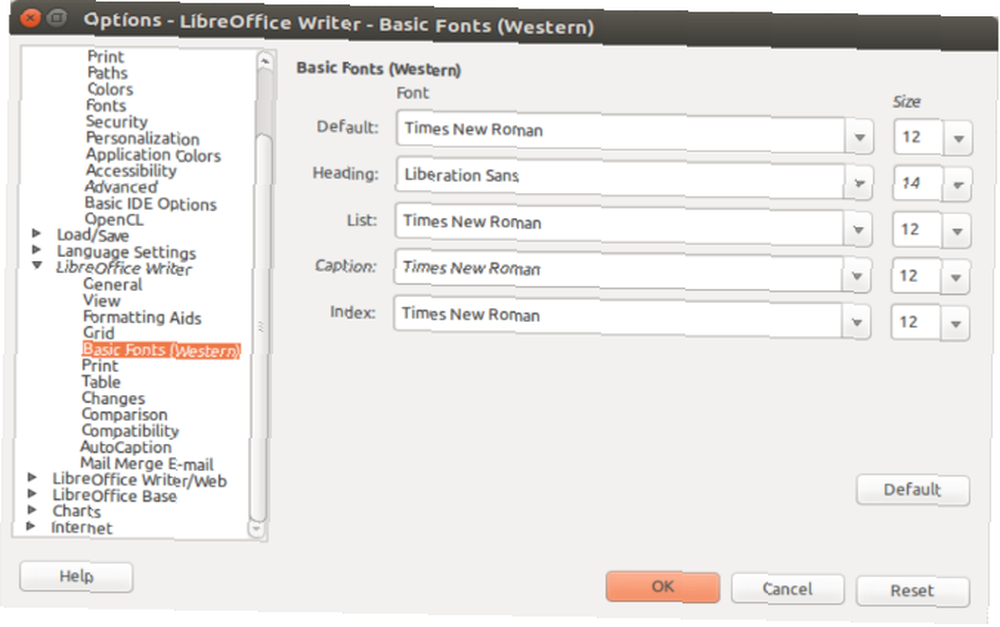1000x627 pixels.
Task: Open the List size dropdown arrow
Action: tap(957, 232)
